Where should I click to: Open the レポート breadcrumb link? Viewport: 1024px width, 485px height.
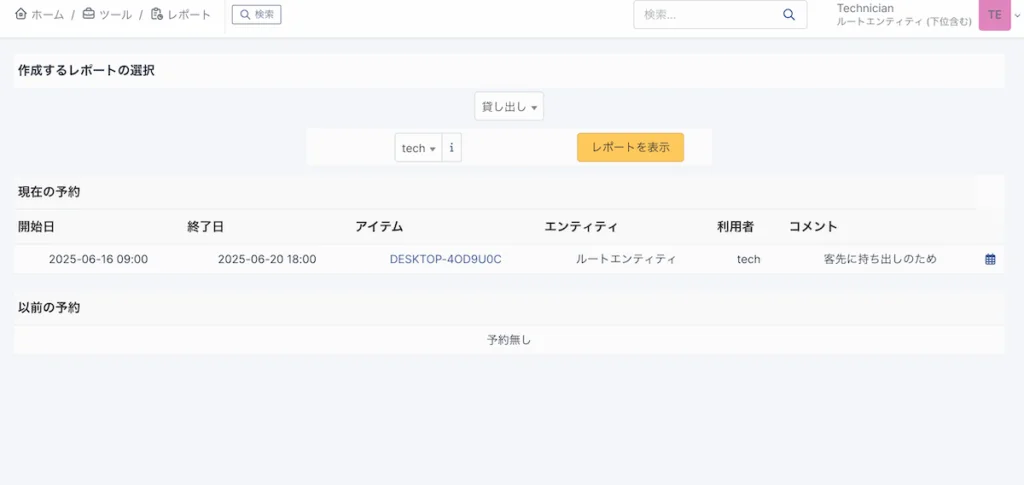point(181,14)
